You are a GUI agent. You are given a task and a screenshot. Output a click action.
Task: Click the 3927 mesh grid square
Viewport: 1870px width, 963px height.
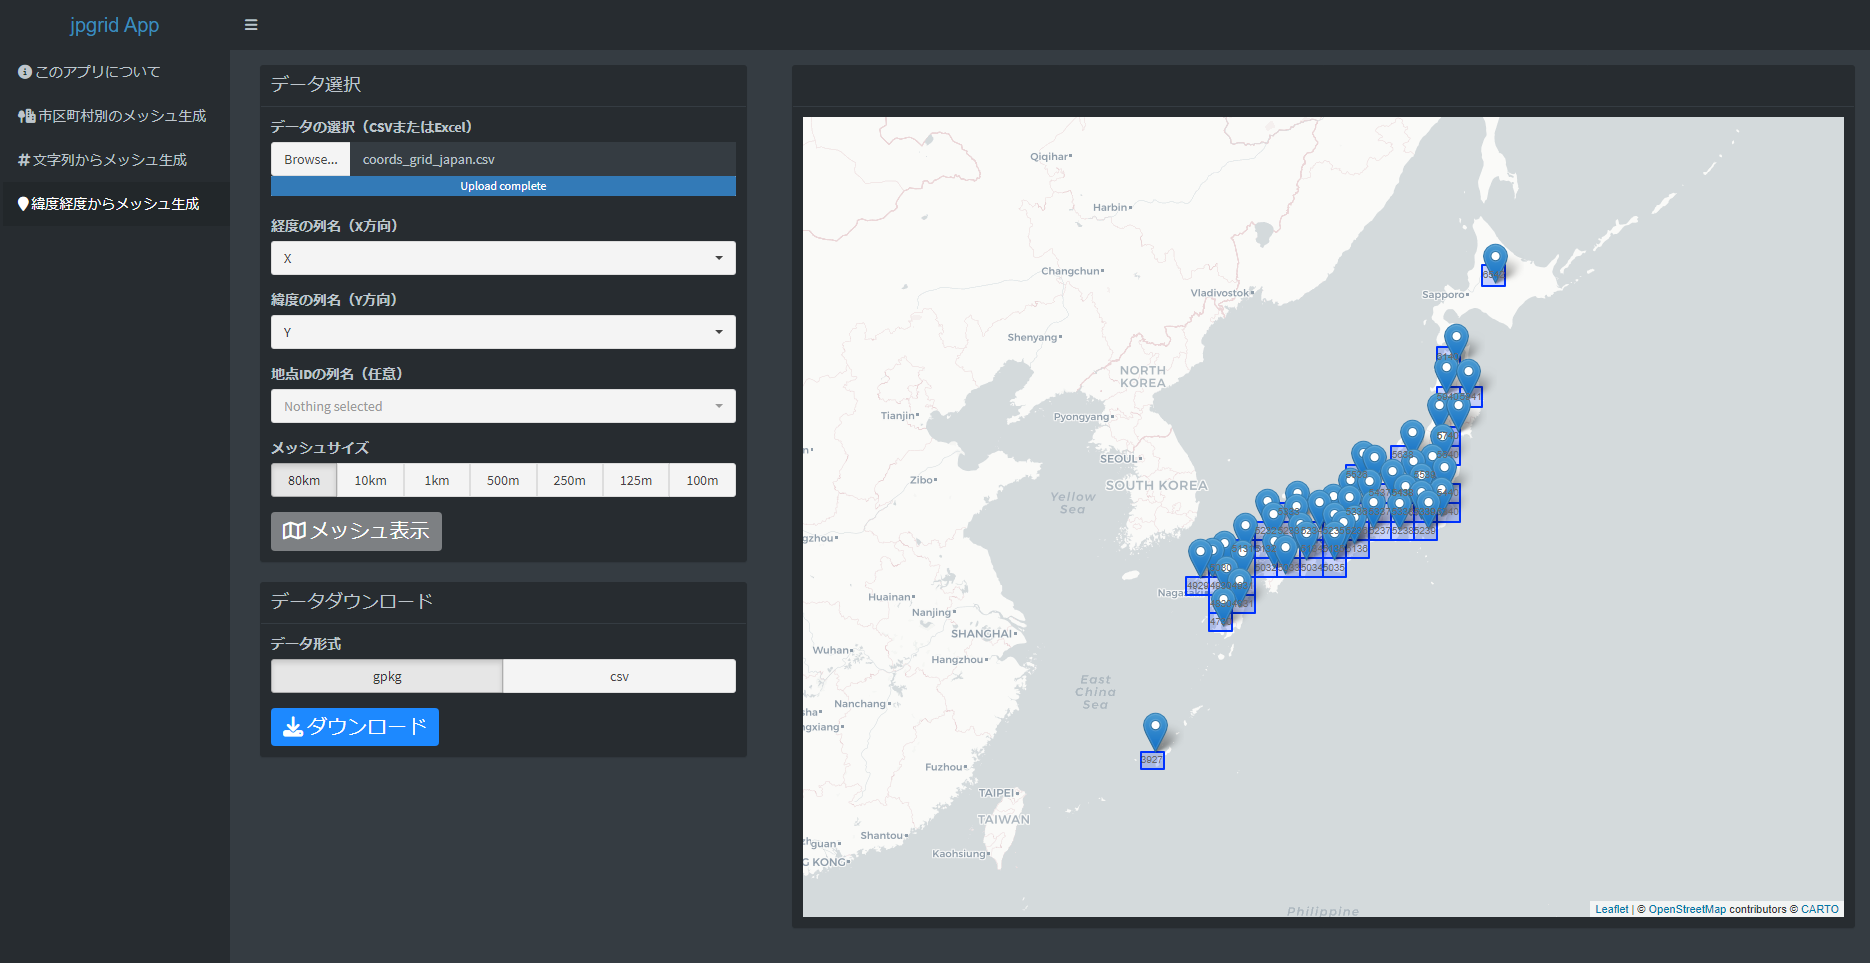(1152, 760)
